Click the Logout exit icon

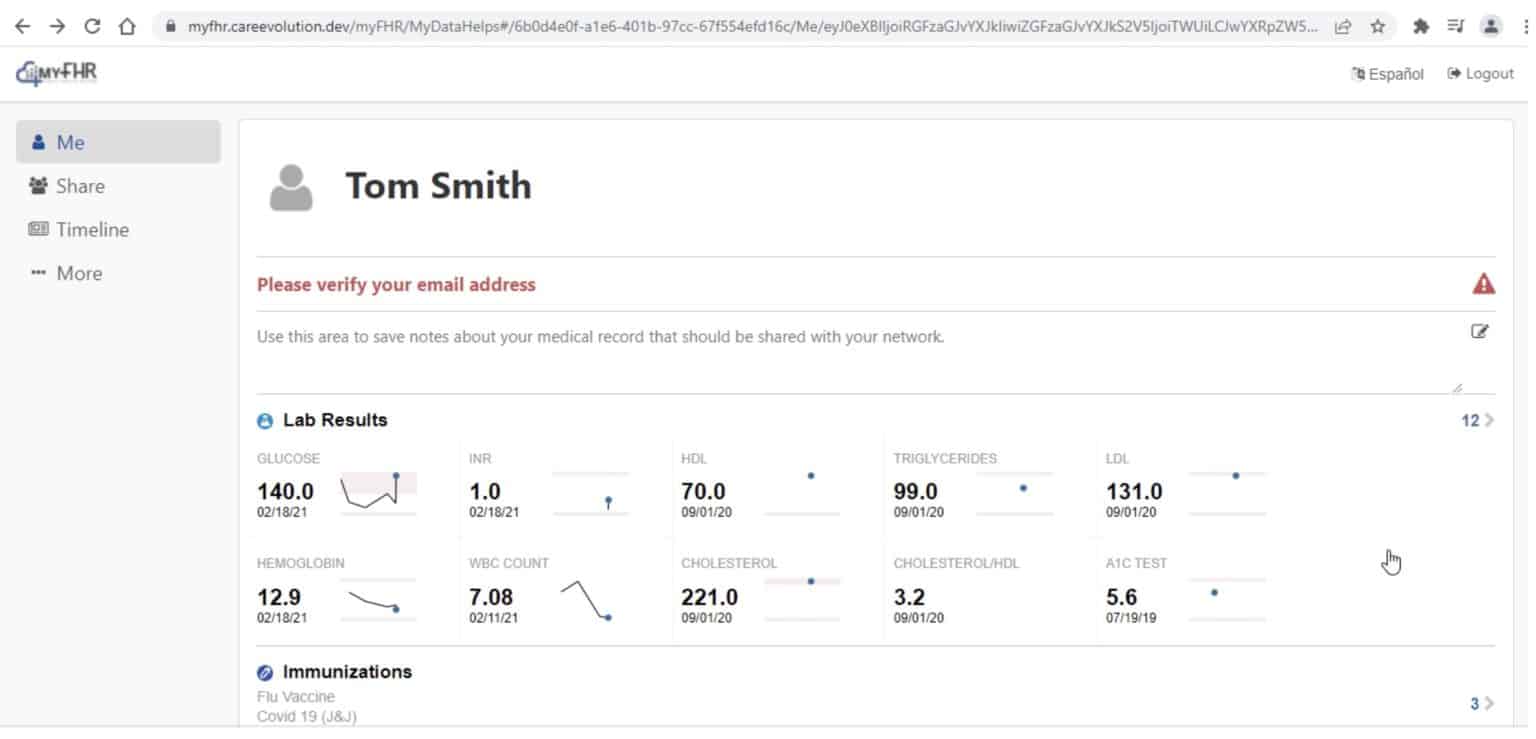[x=1452, y=73]
